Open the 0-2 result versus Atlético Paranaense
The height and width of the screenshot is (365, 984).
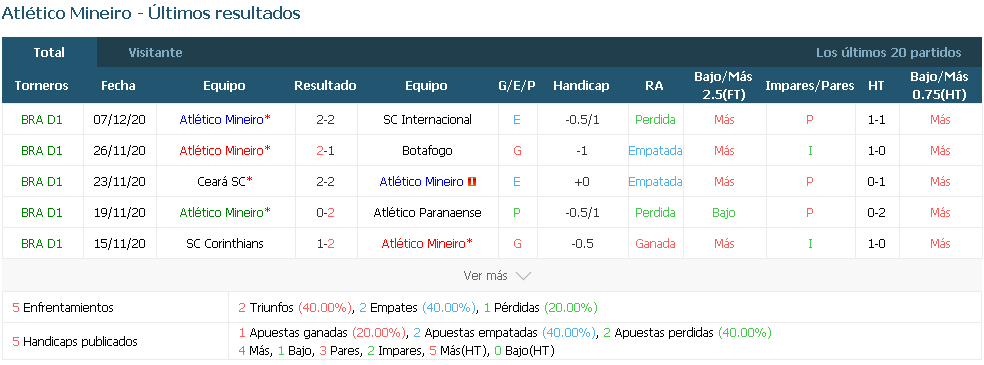[325, 213]
